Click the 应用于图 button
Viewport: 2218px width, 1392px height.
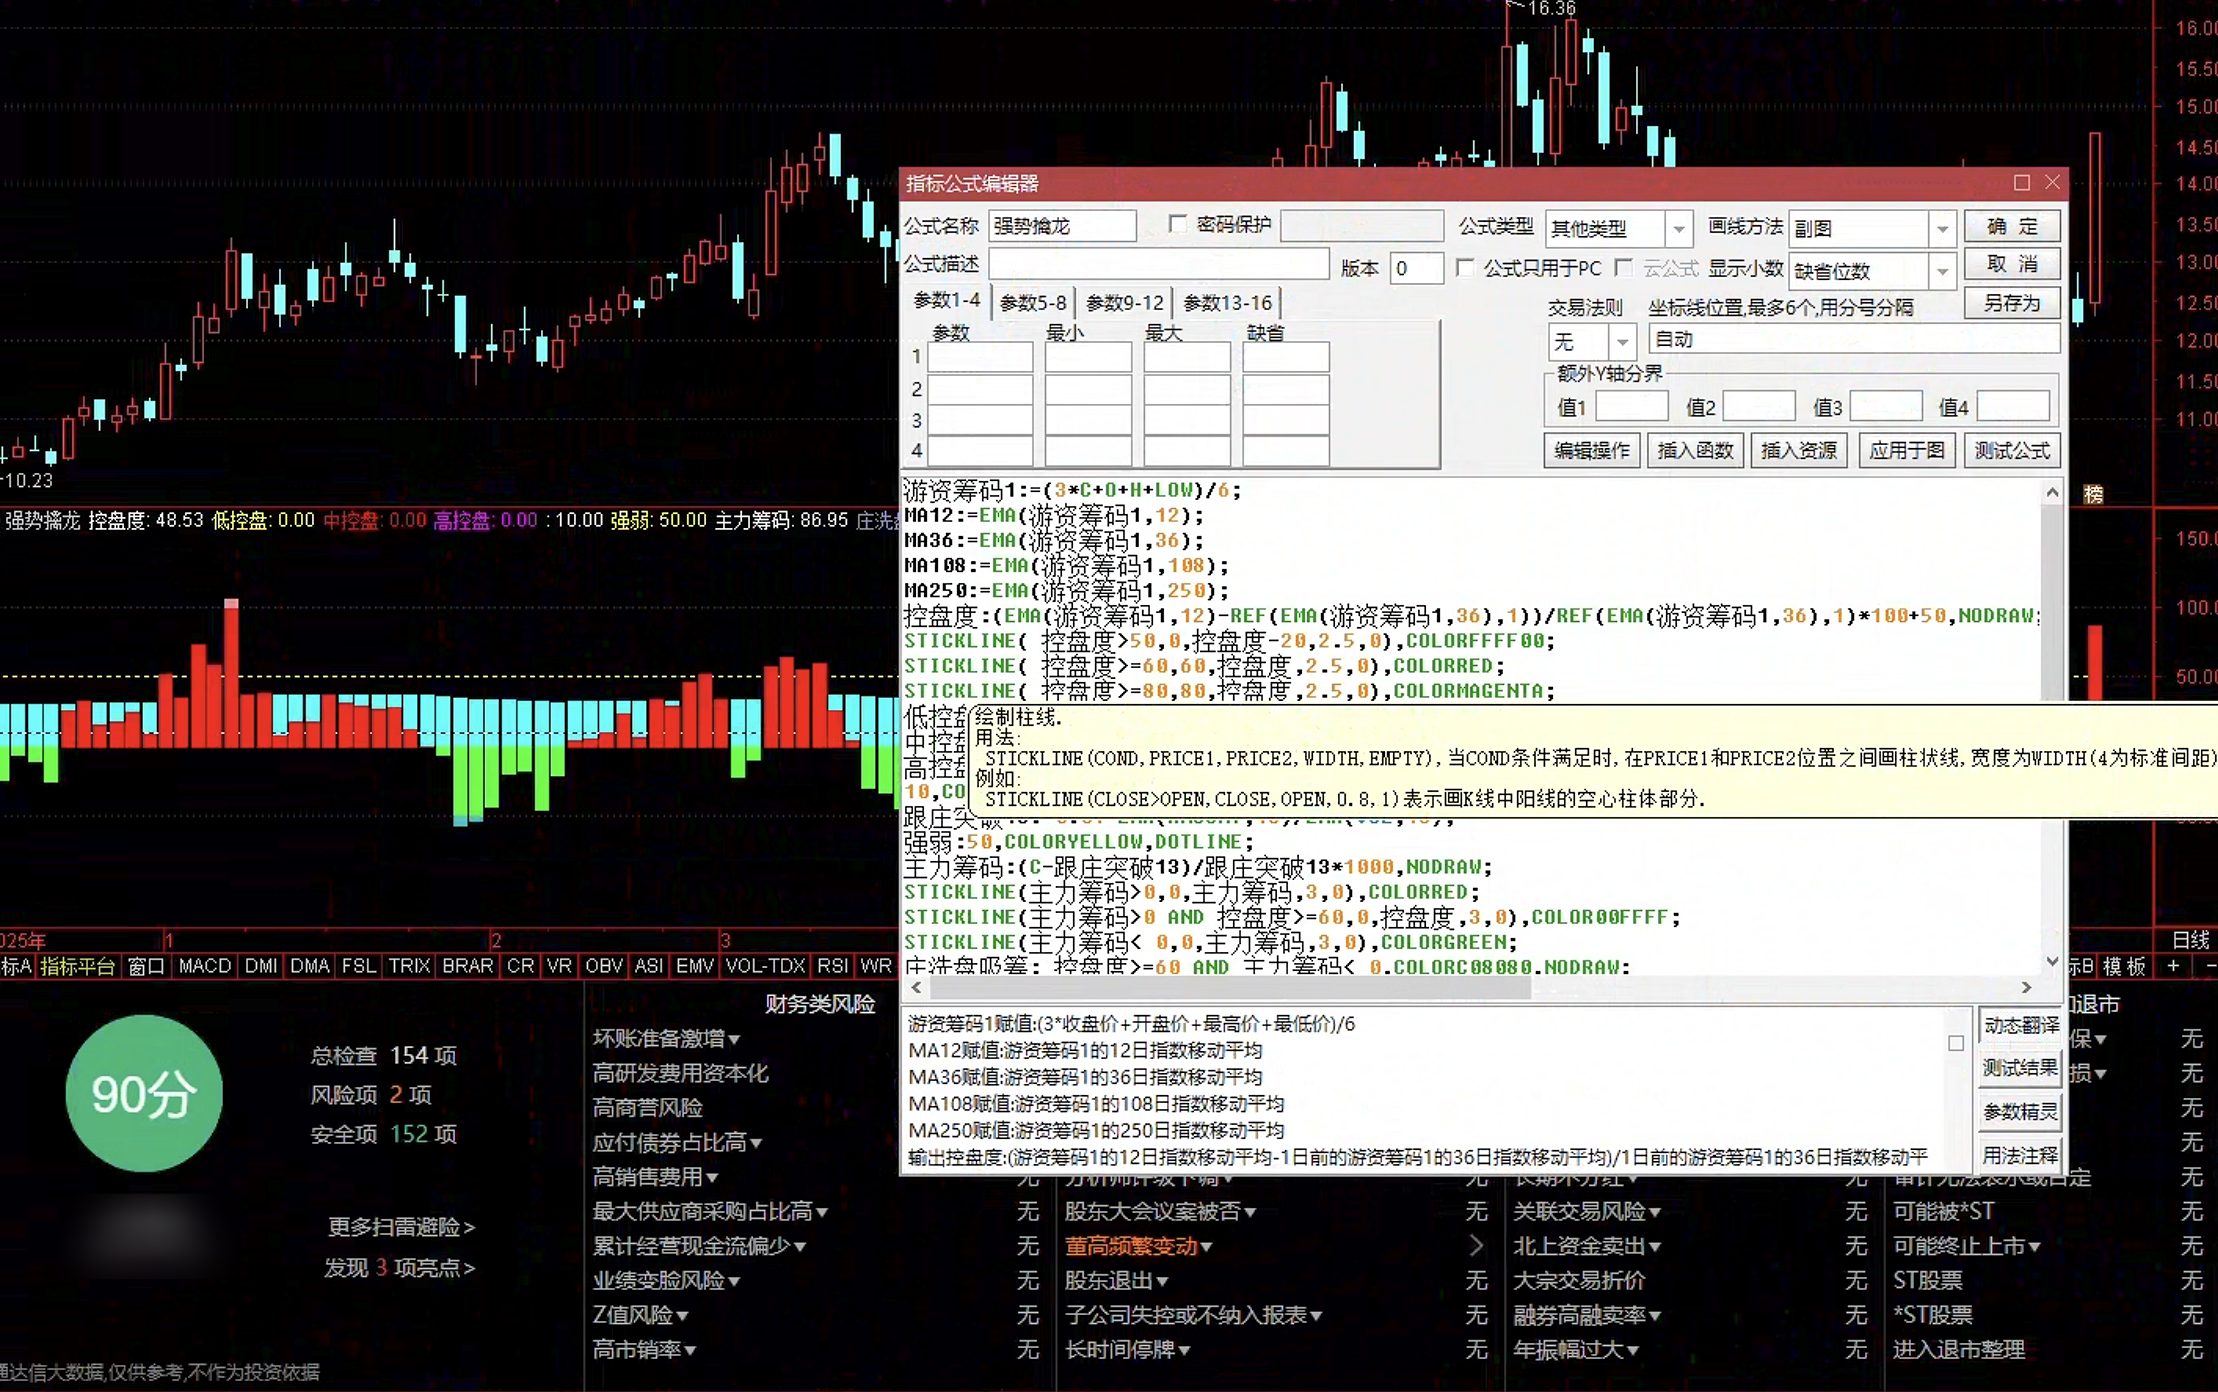point(1907,450)
